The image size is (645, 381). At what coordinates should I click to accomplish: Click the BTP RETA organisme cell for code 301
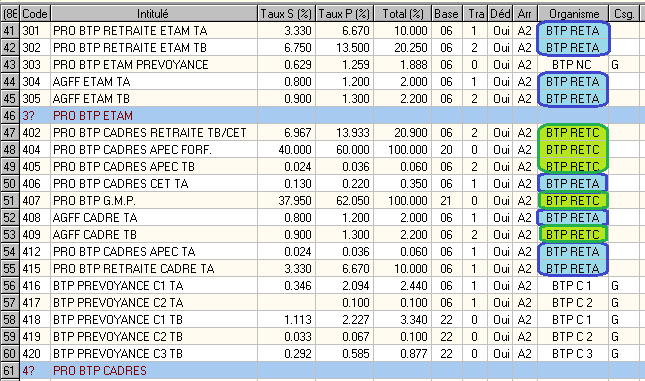pos(573,31)
